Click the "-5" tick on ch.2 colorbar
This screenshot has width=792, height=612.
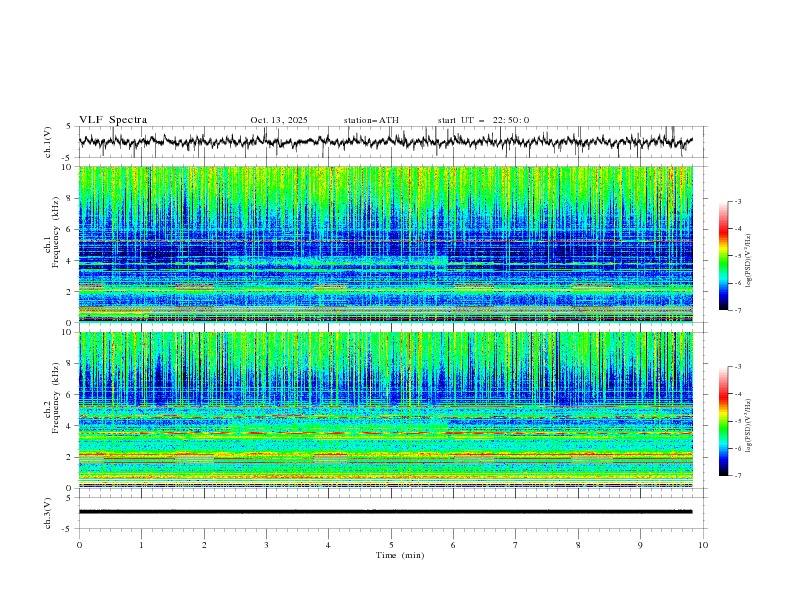point(737,421)
